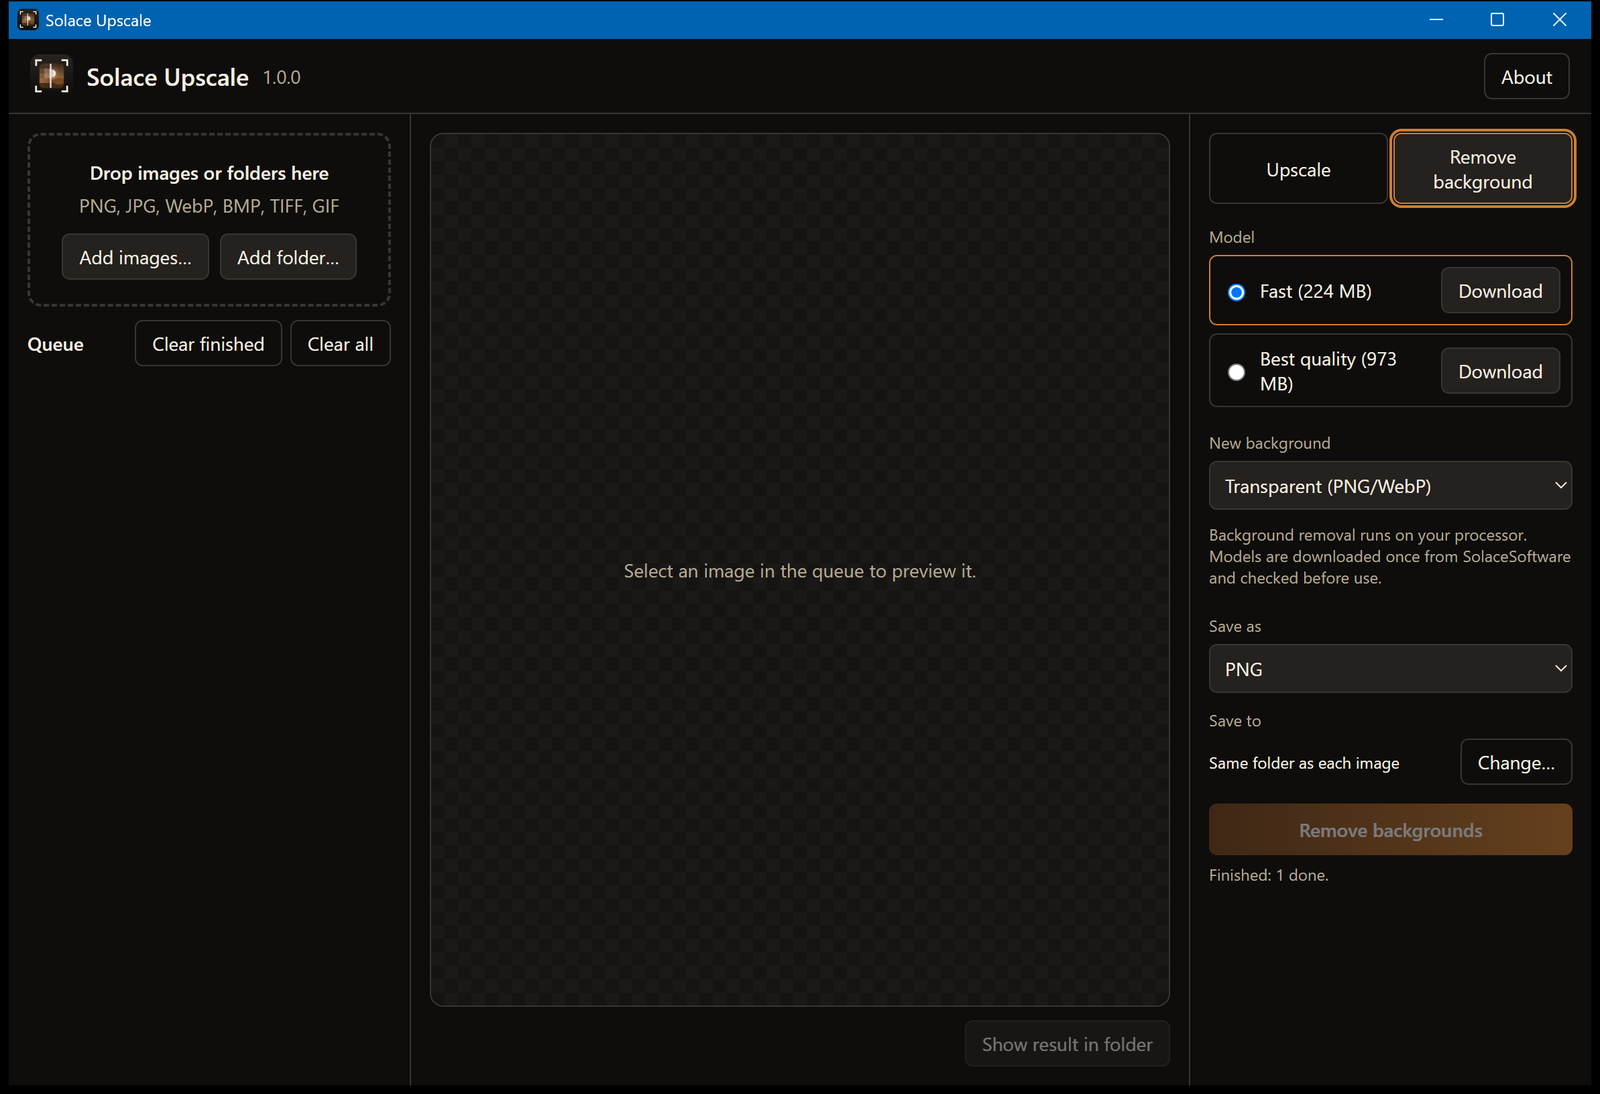Click 'Same folder as each image' text
The image size is (1600, 1094).
click(1304, 763)
